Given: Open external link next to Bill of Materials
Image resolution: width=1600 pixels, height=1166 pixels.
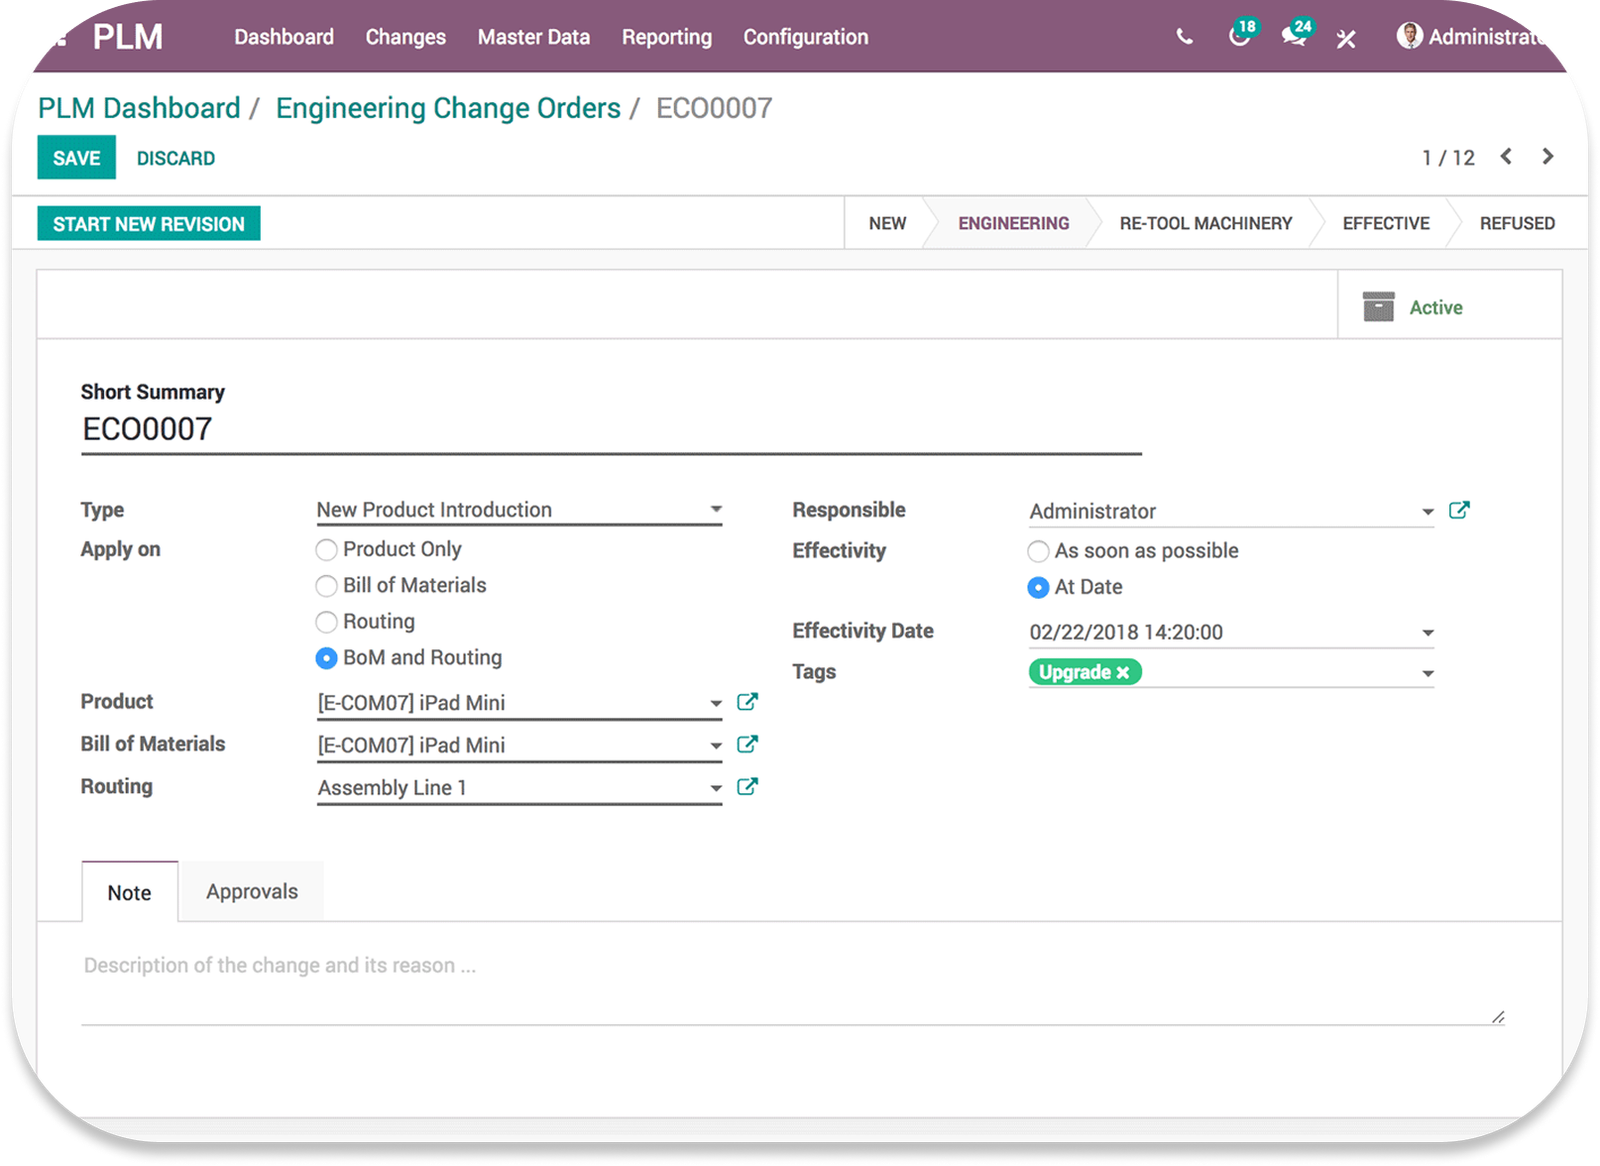Looking at the screenshot, I should (747, 744).
